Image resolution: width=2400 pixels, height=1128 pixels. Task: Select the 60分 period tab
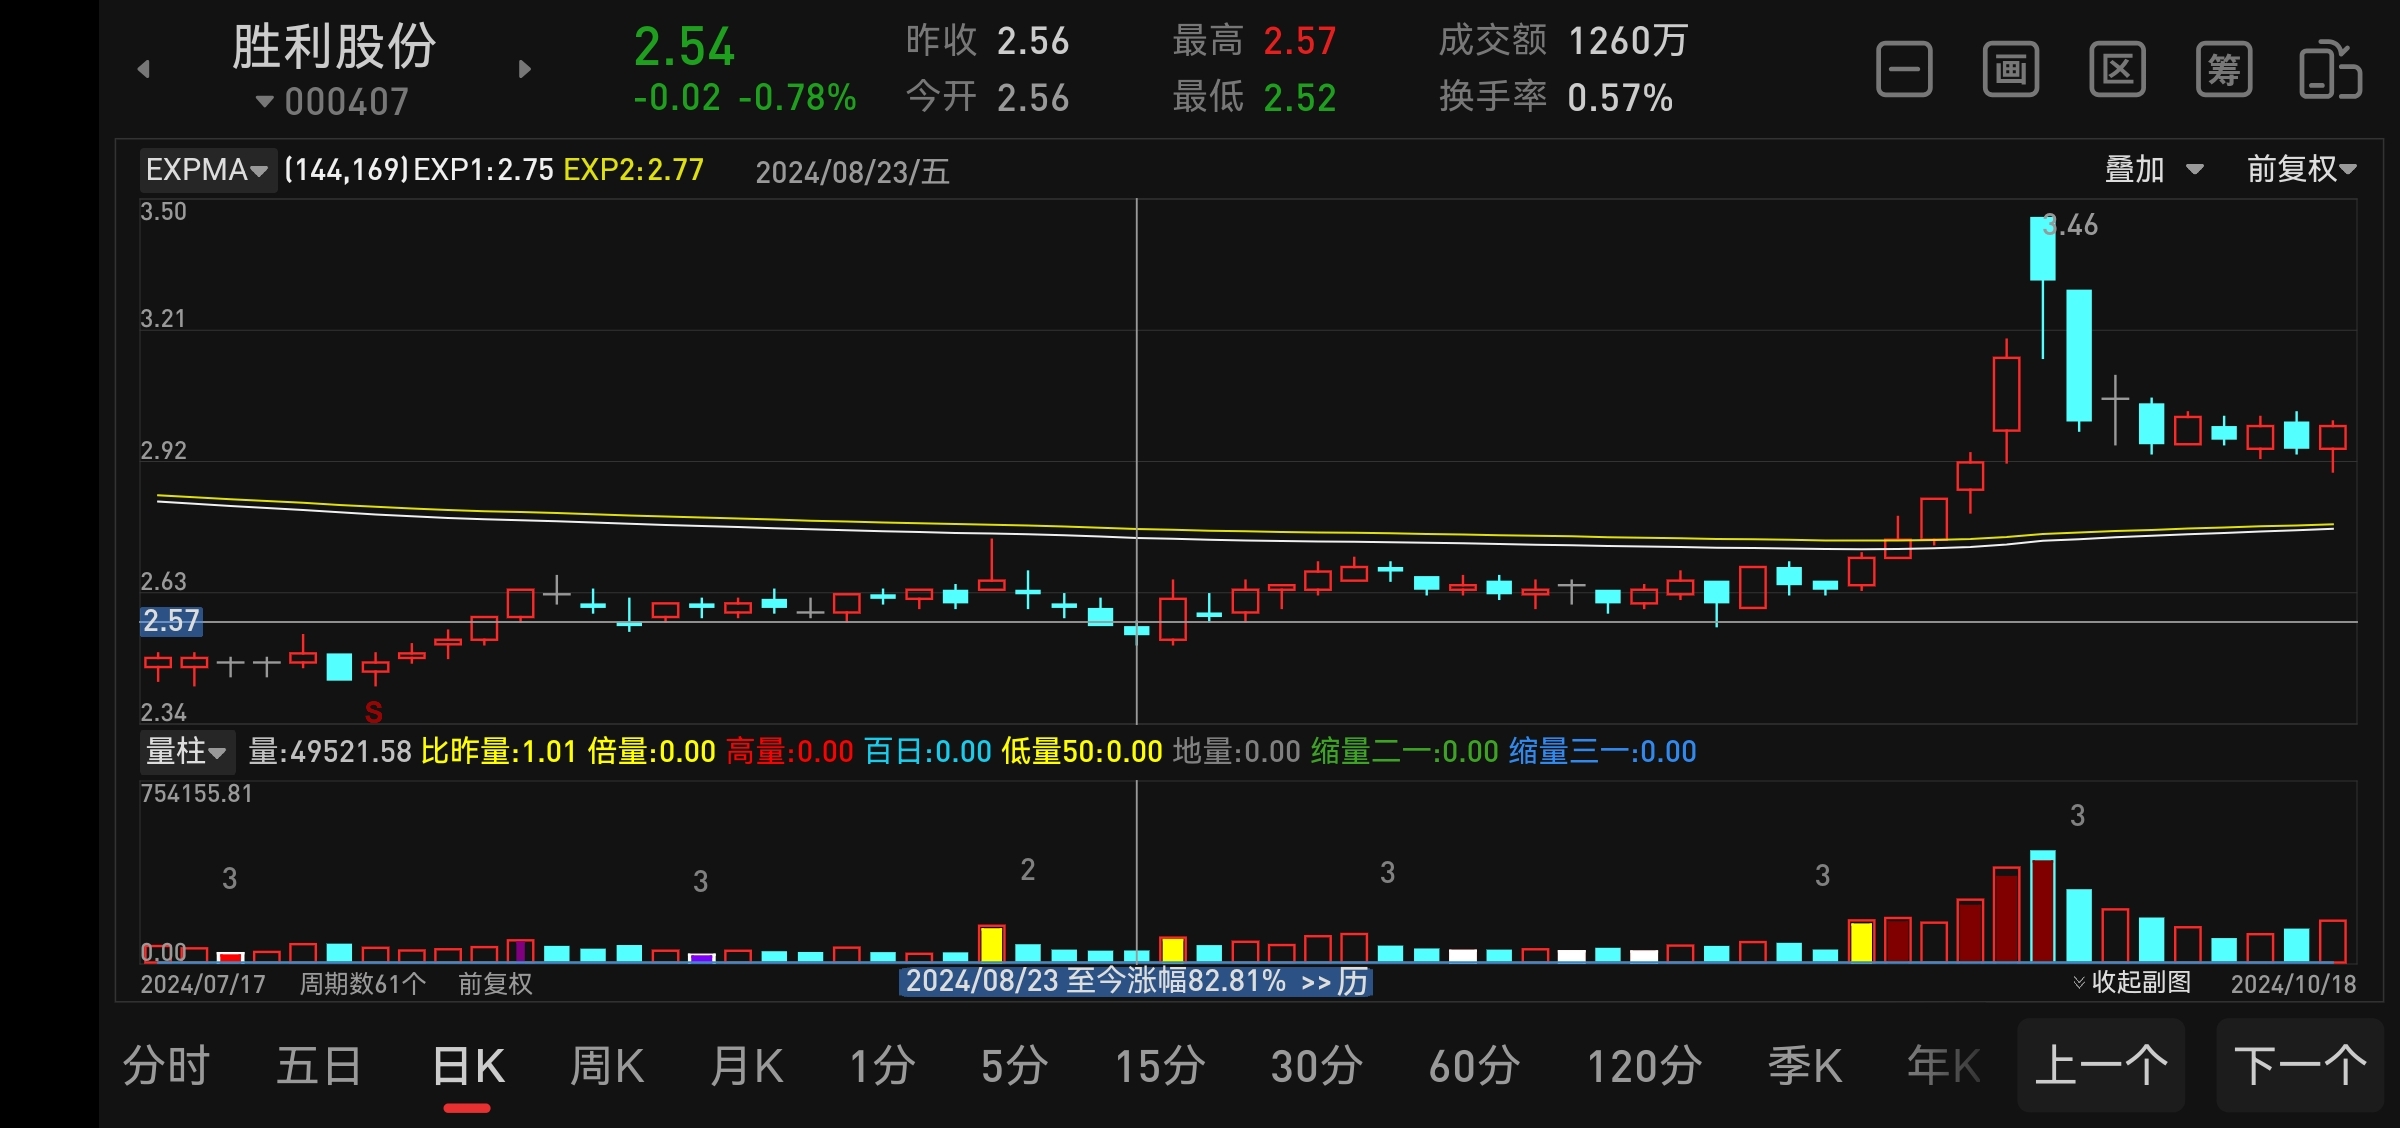[1474, 1066]
